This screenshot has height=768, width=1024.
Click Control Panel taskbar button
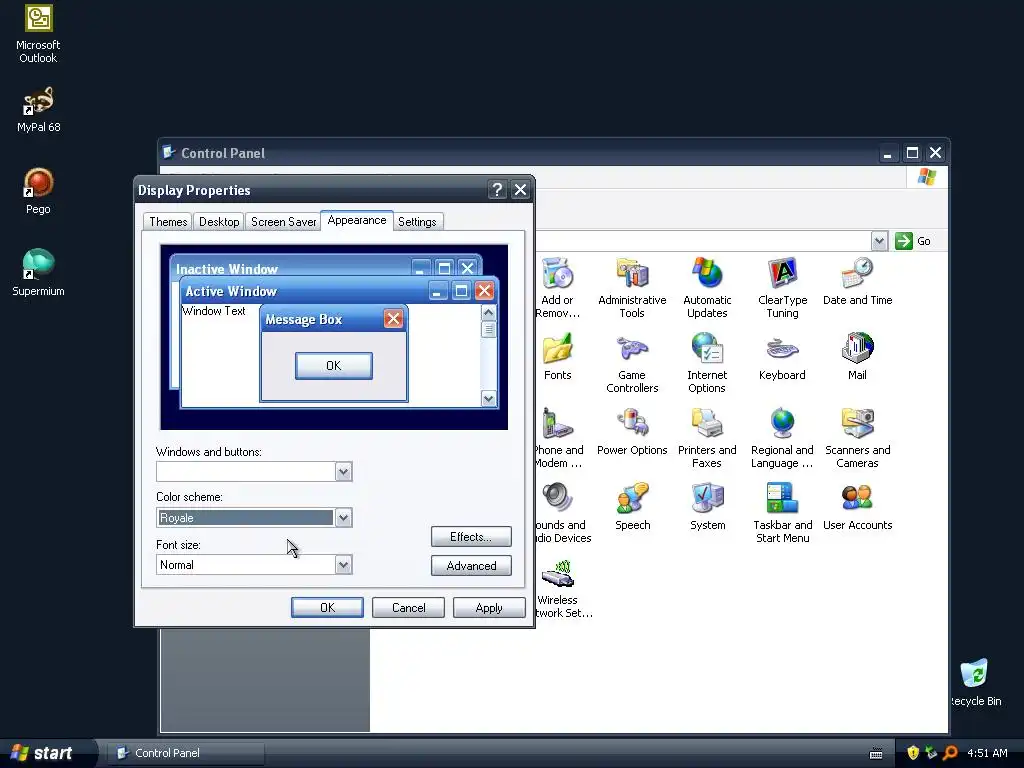[x=186, y=753]
